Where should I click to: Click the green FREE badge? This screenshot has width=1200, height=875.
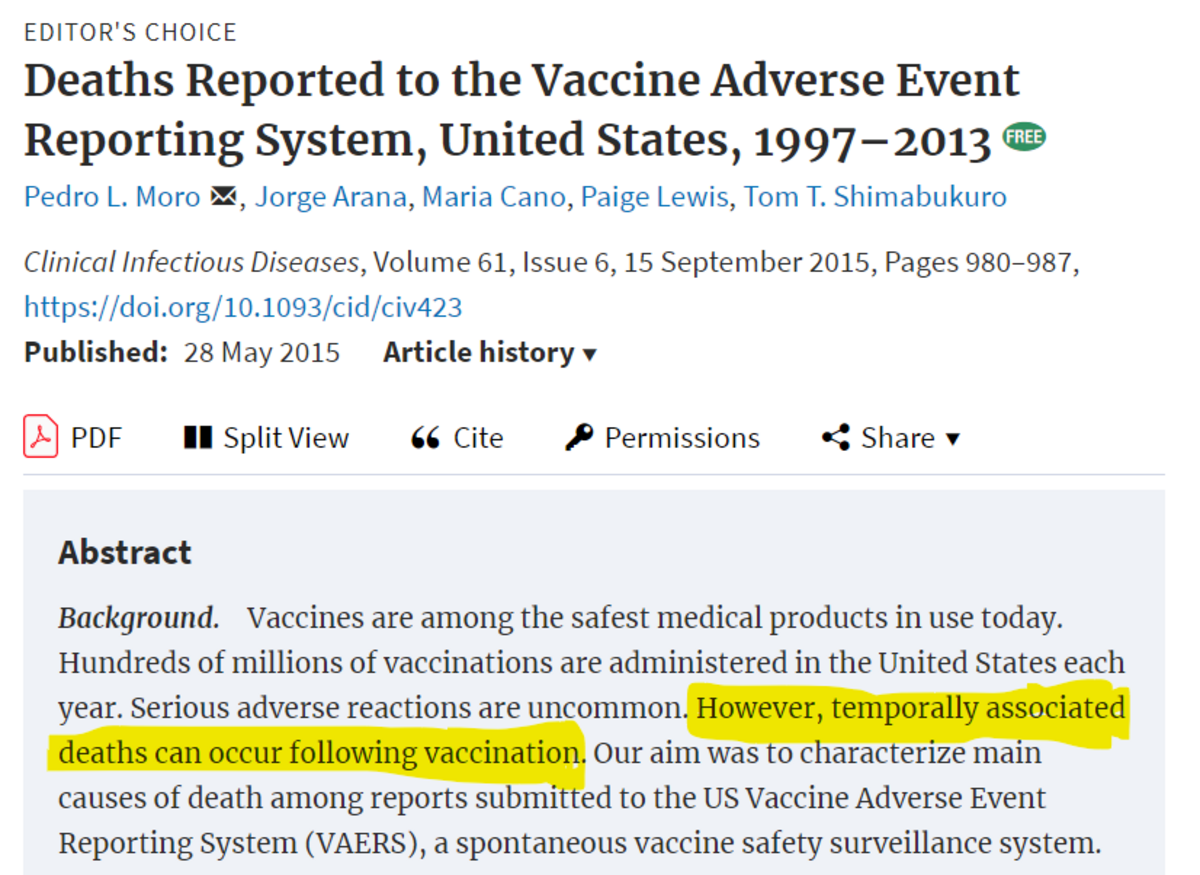tap(1024, 138)
